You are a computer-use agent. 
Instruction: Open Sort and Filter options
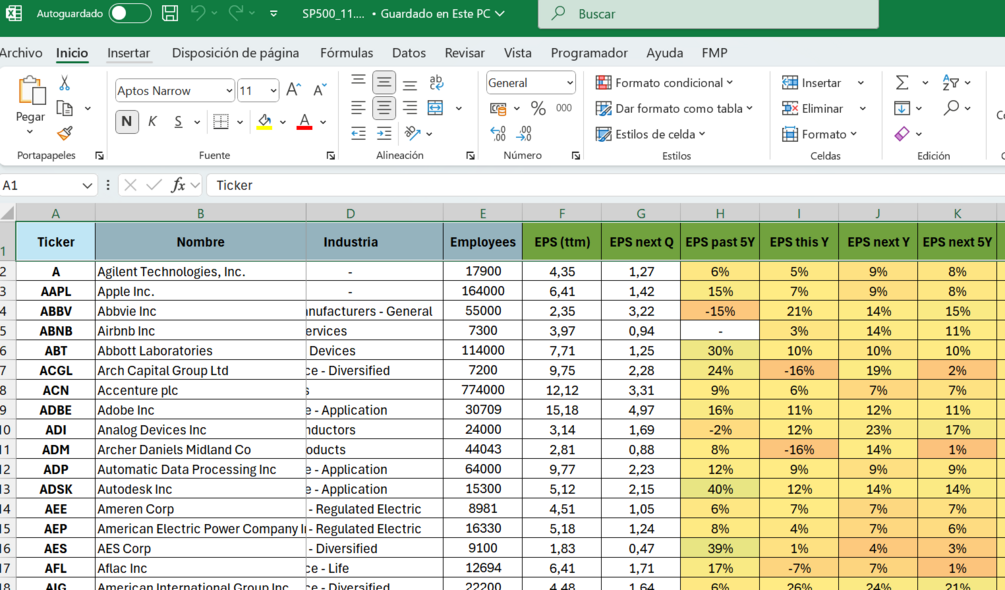pyautogui.click(x=951, y=83)
